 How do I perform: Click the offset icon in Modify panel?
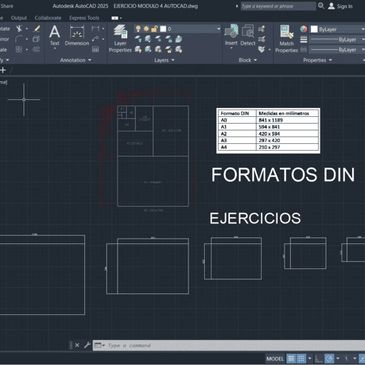37,50
